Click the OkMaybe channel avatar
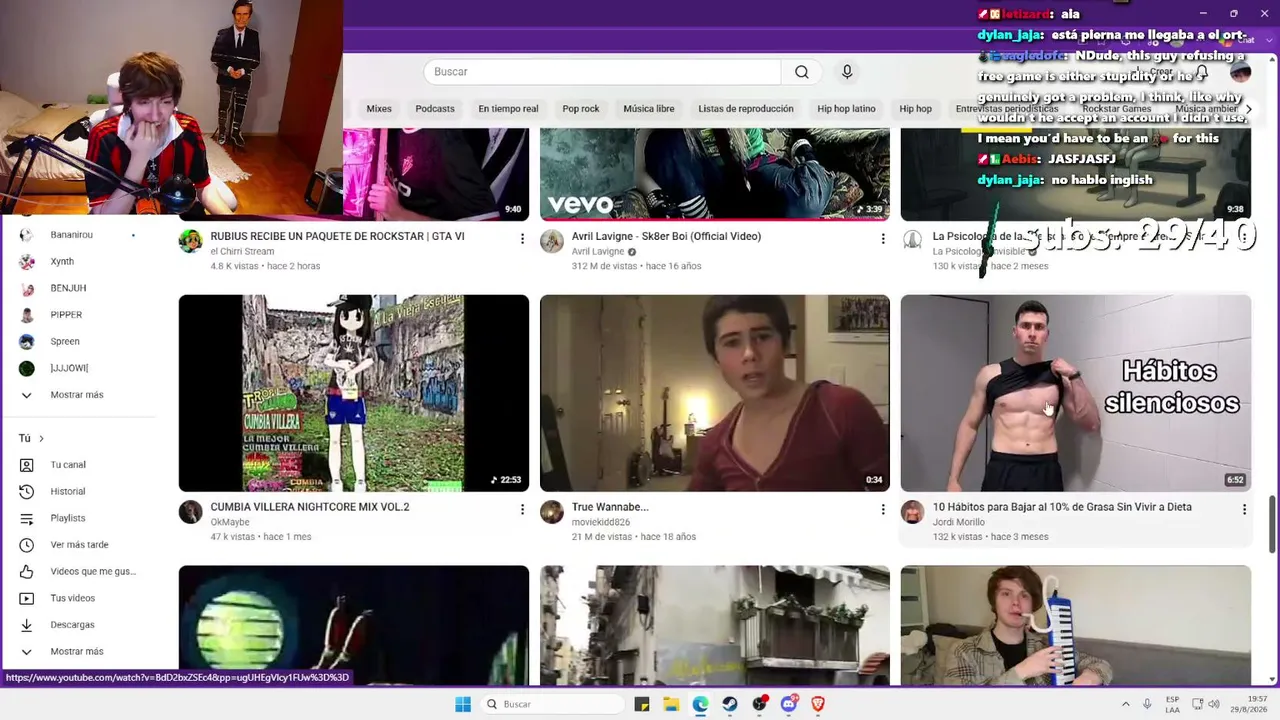 pyautogui.click(x=190, y=512)
